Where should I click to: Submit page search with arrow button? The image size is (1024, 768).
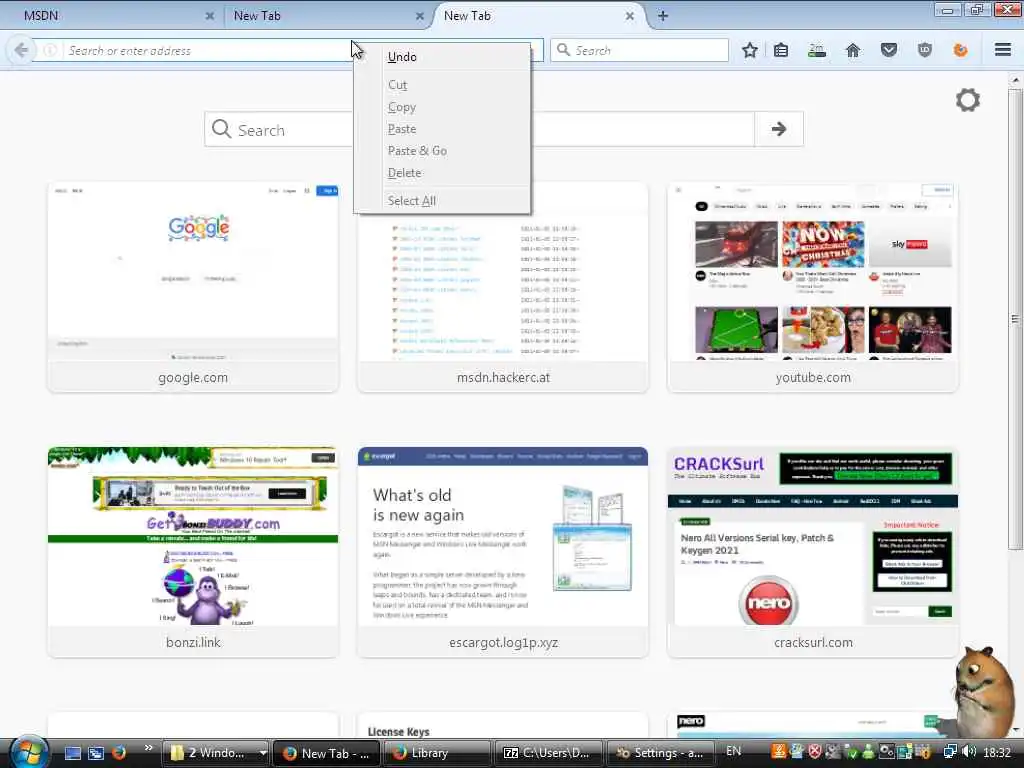[x=778, y=129]
